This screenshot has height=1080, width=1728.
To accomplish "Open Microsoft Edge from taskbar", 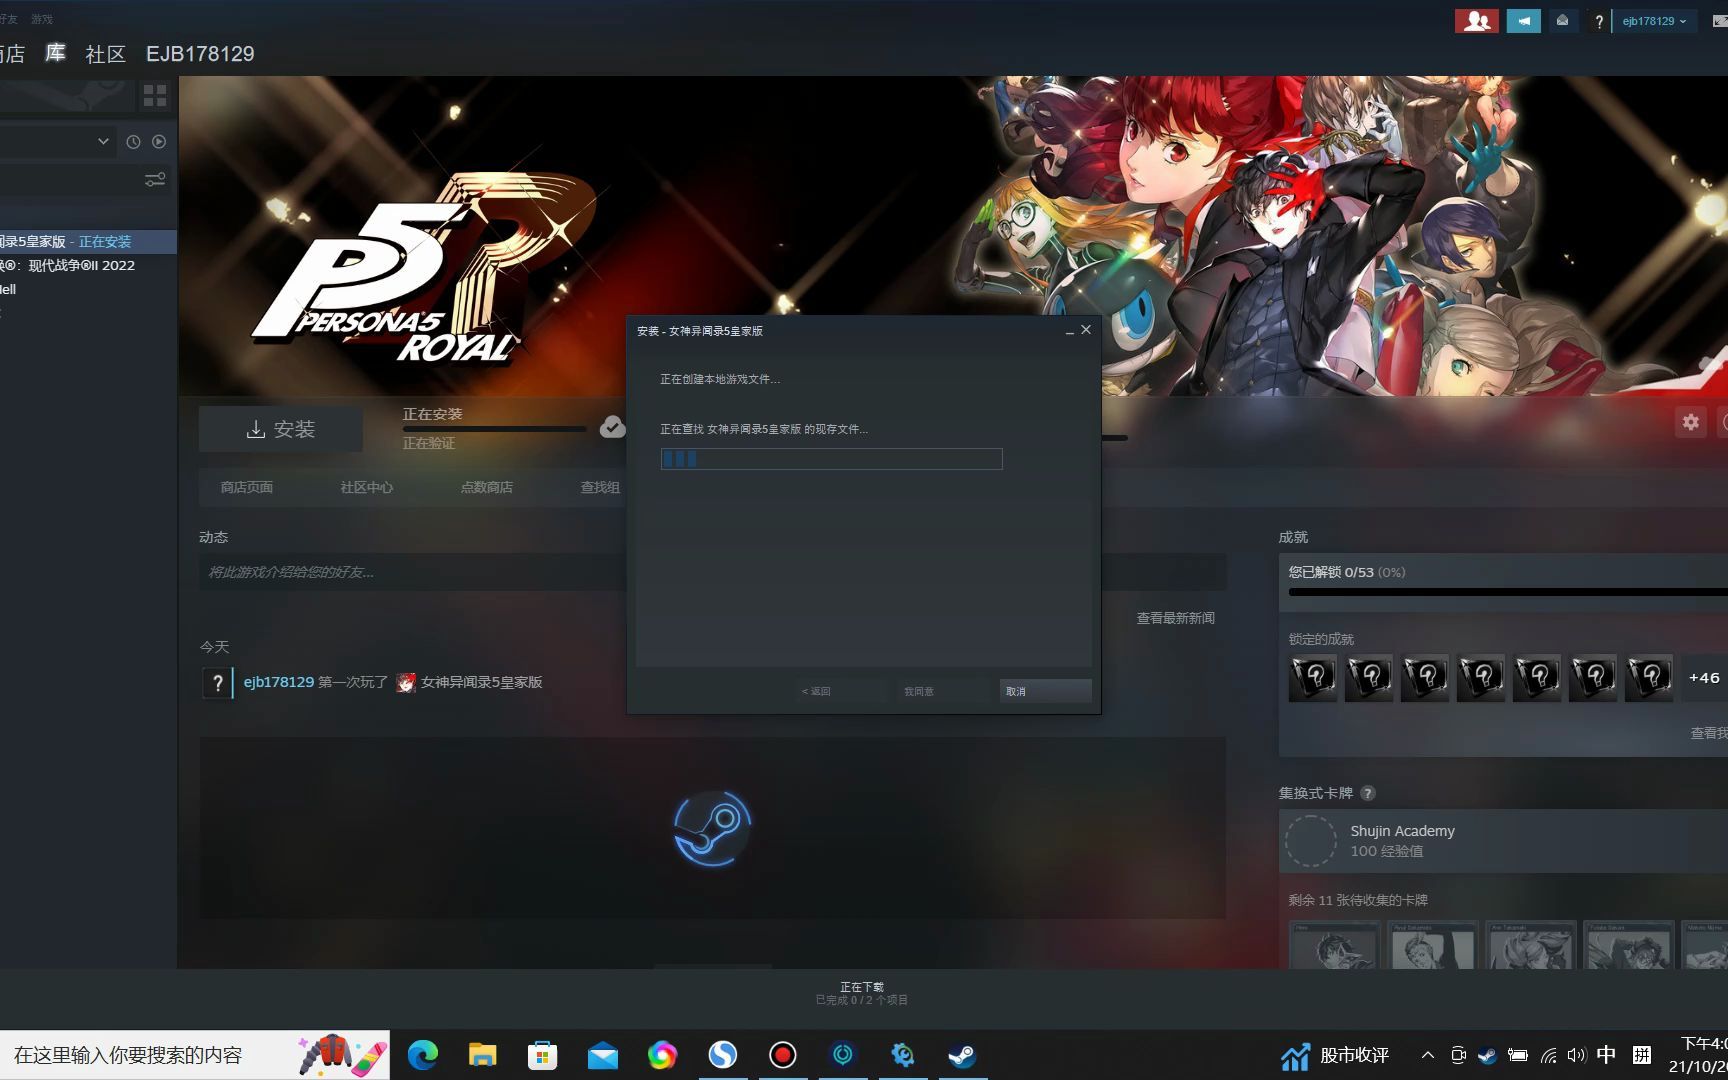I will [x=422, y=1055].
